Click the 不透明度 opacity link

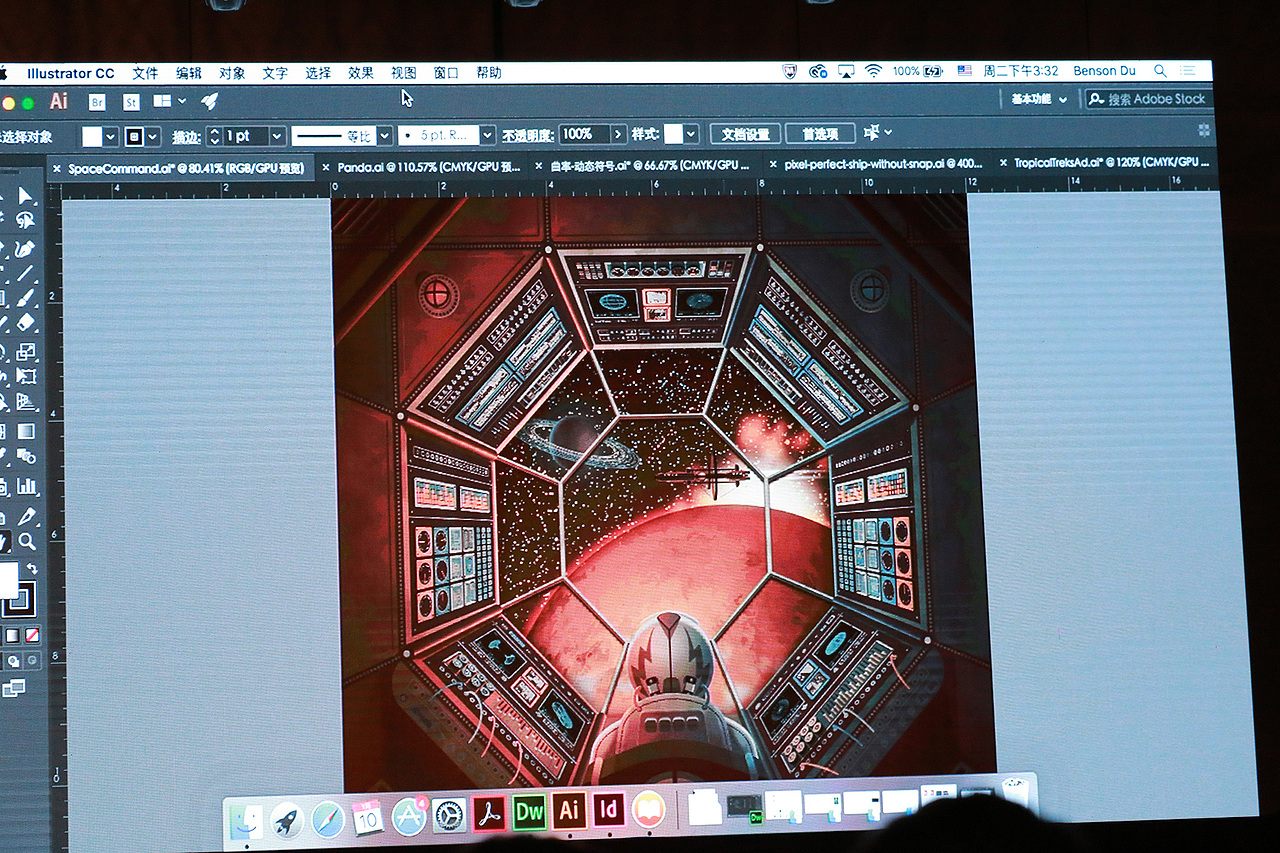point(527,135)
